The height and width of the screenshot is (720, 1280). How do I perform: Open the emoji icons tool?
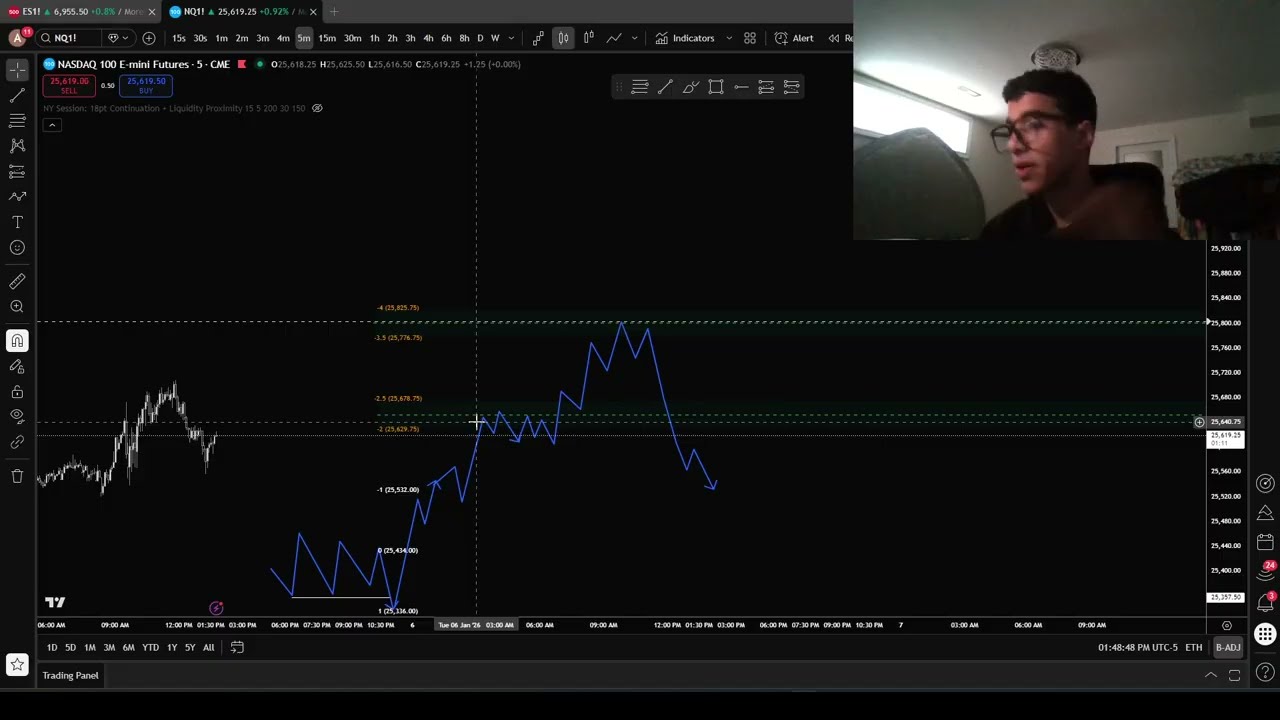click(x=17, y=248)
